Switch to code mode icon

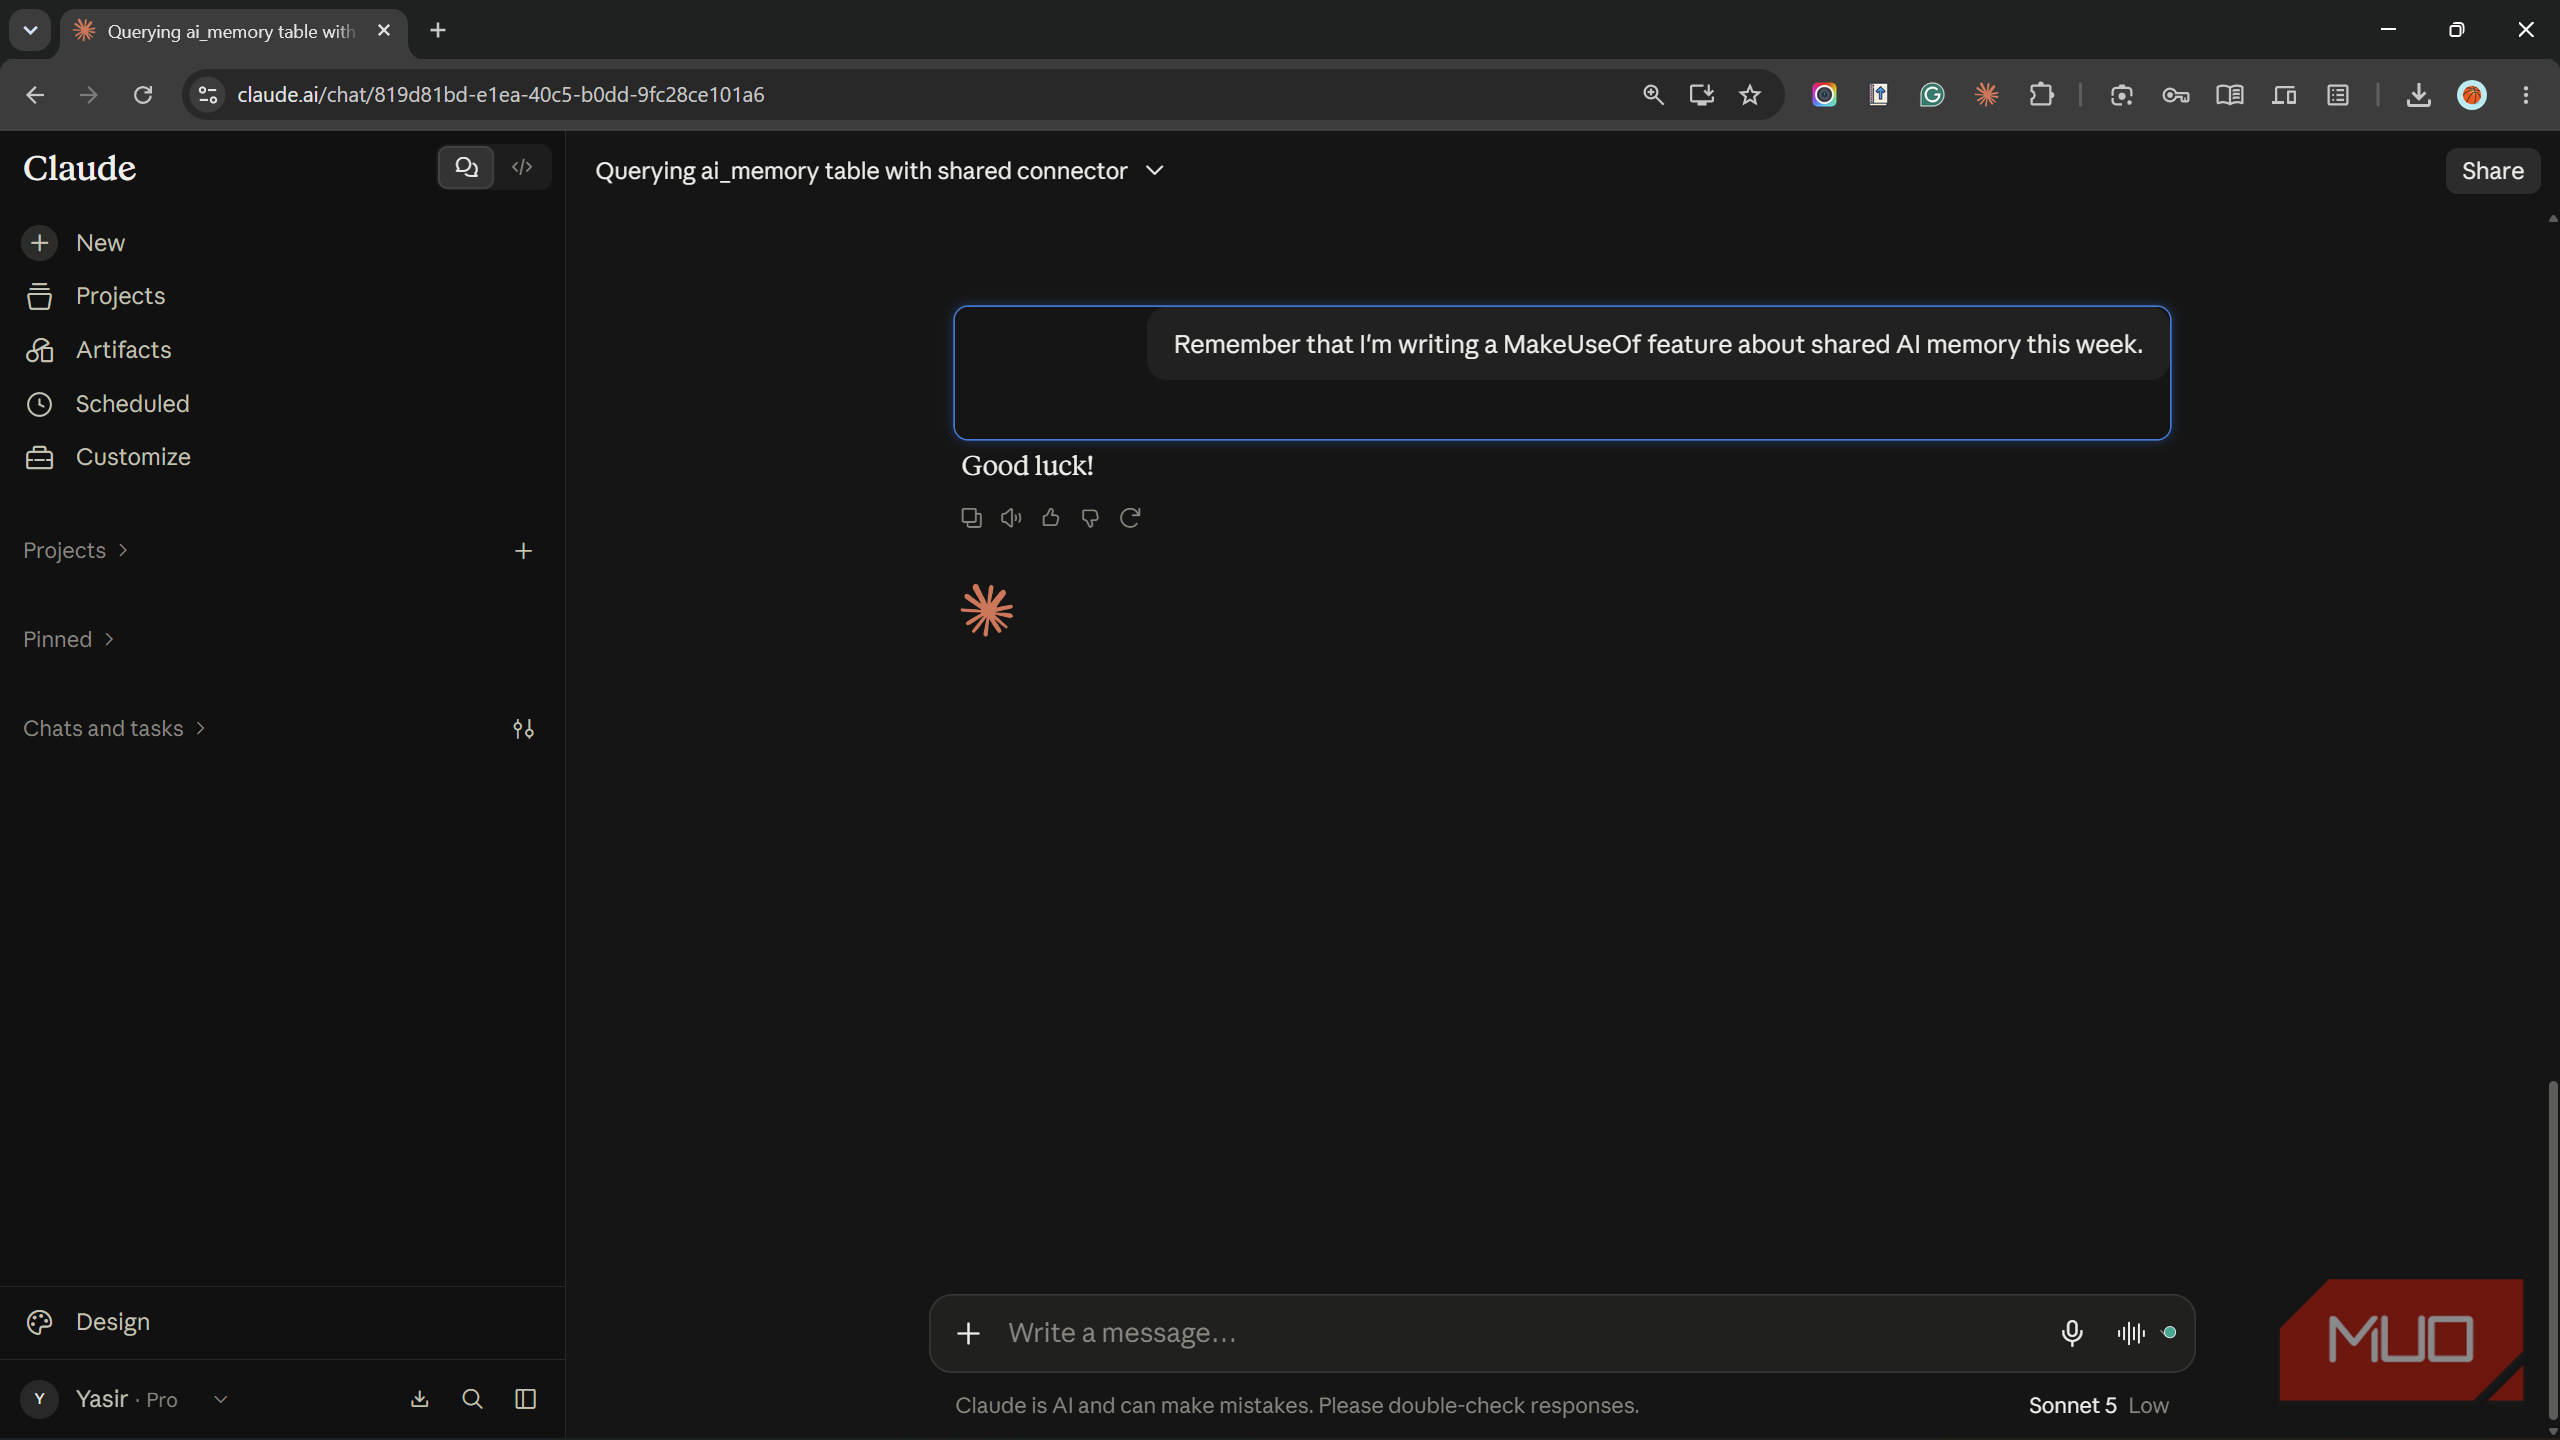point(522,167)
